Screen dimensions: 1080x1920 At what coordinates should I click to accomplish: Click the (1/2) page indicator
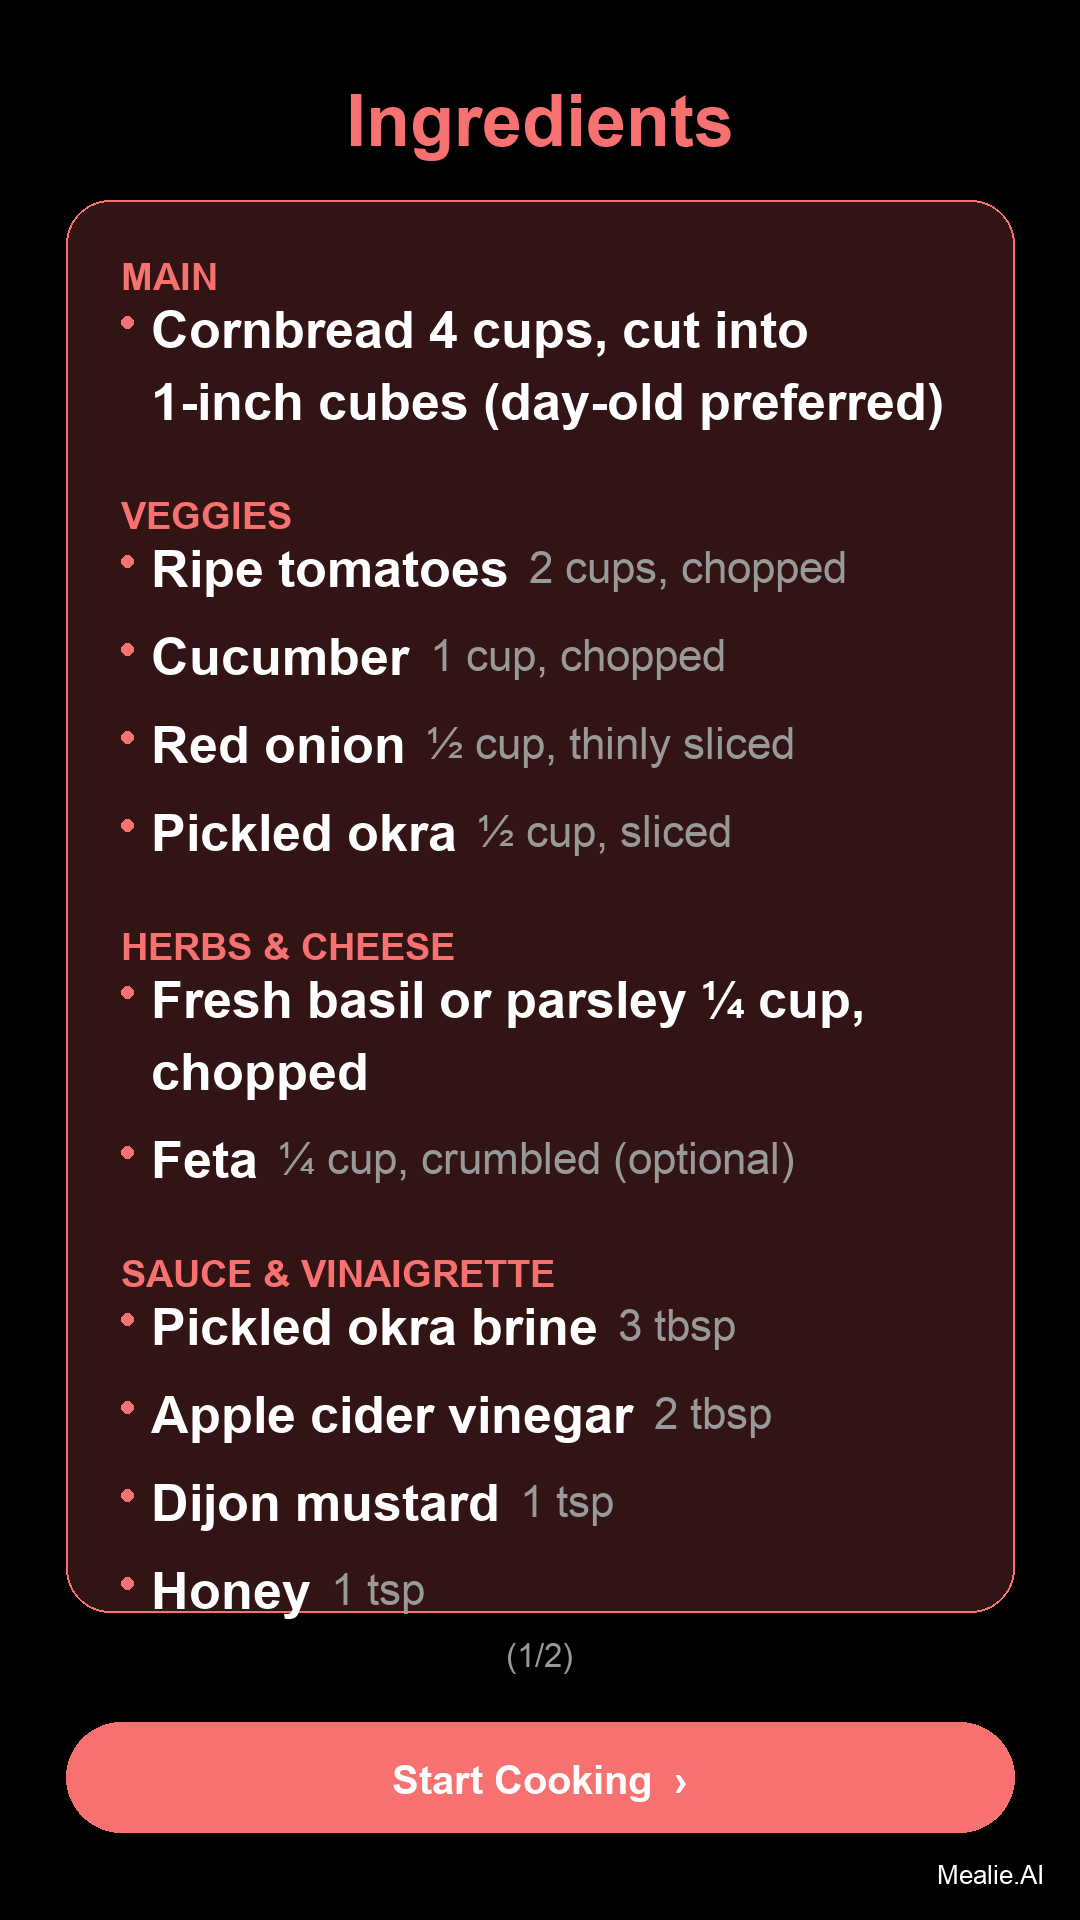[x=540, y=1656]
